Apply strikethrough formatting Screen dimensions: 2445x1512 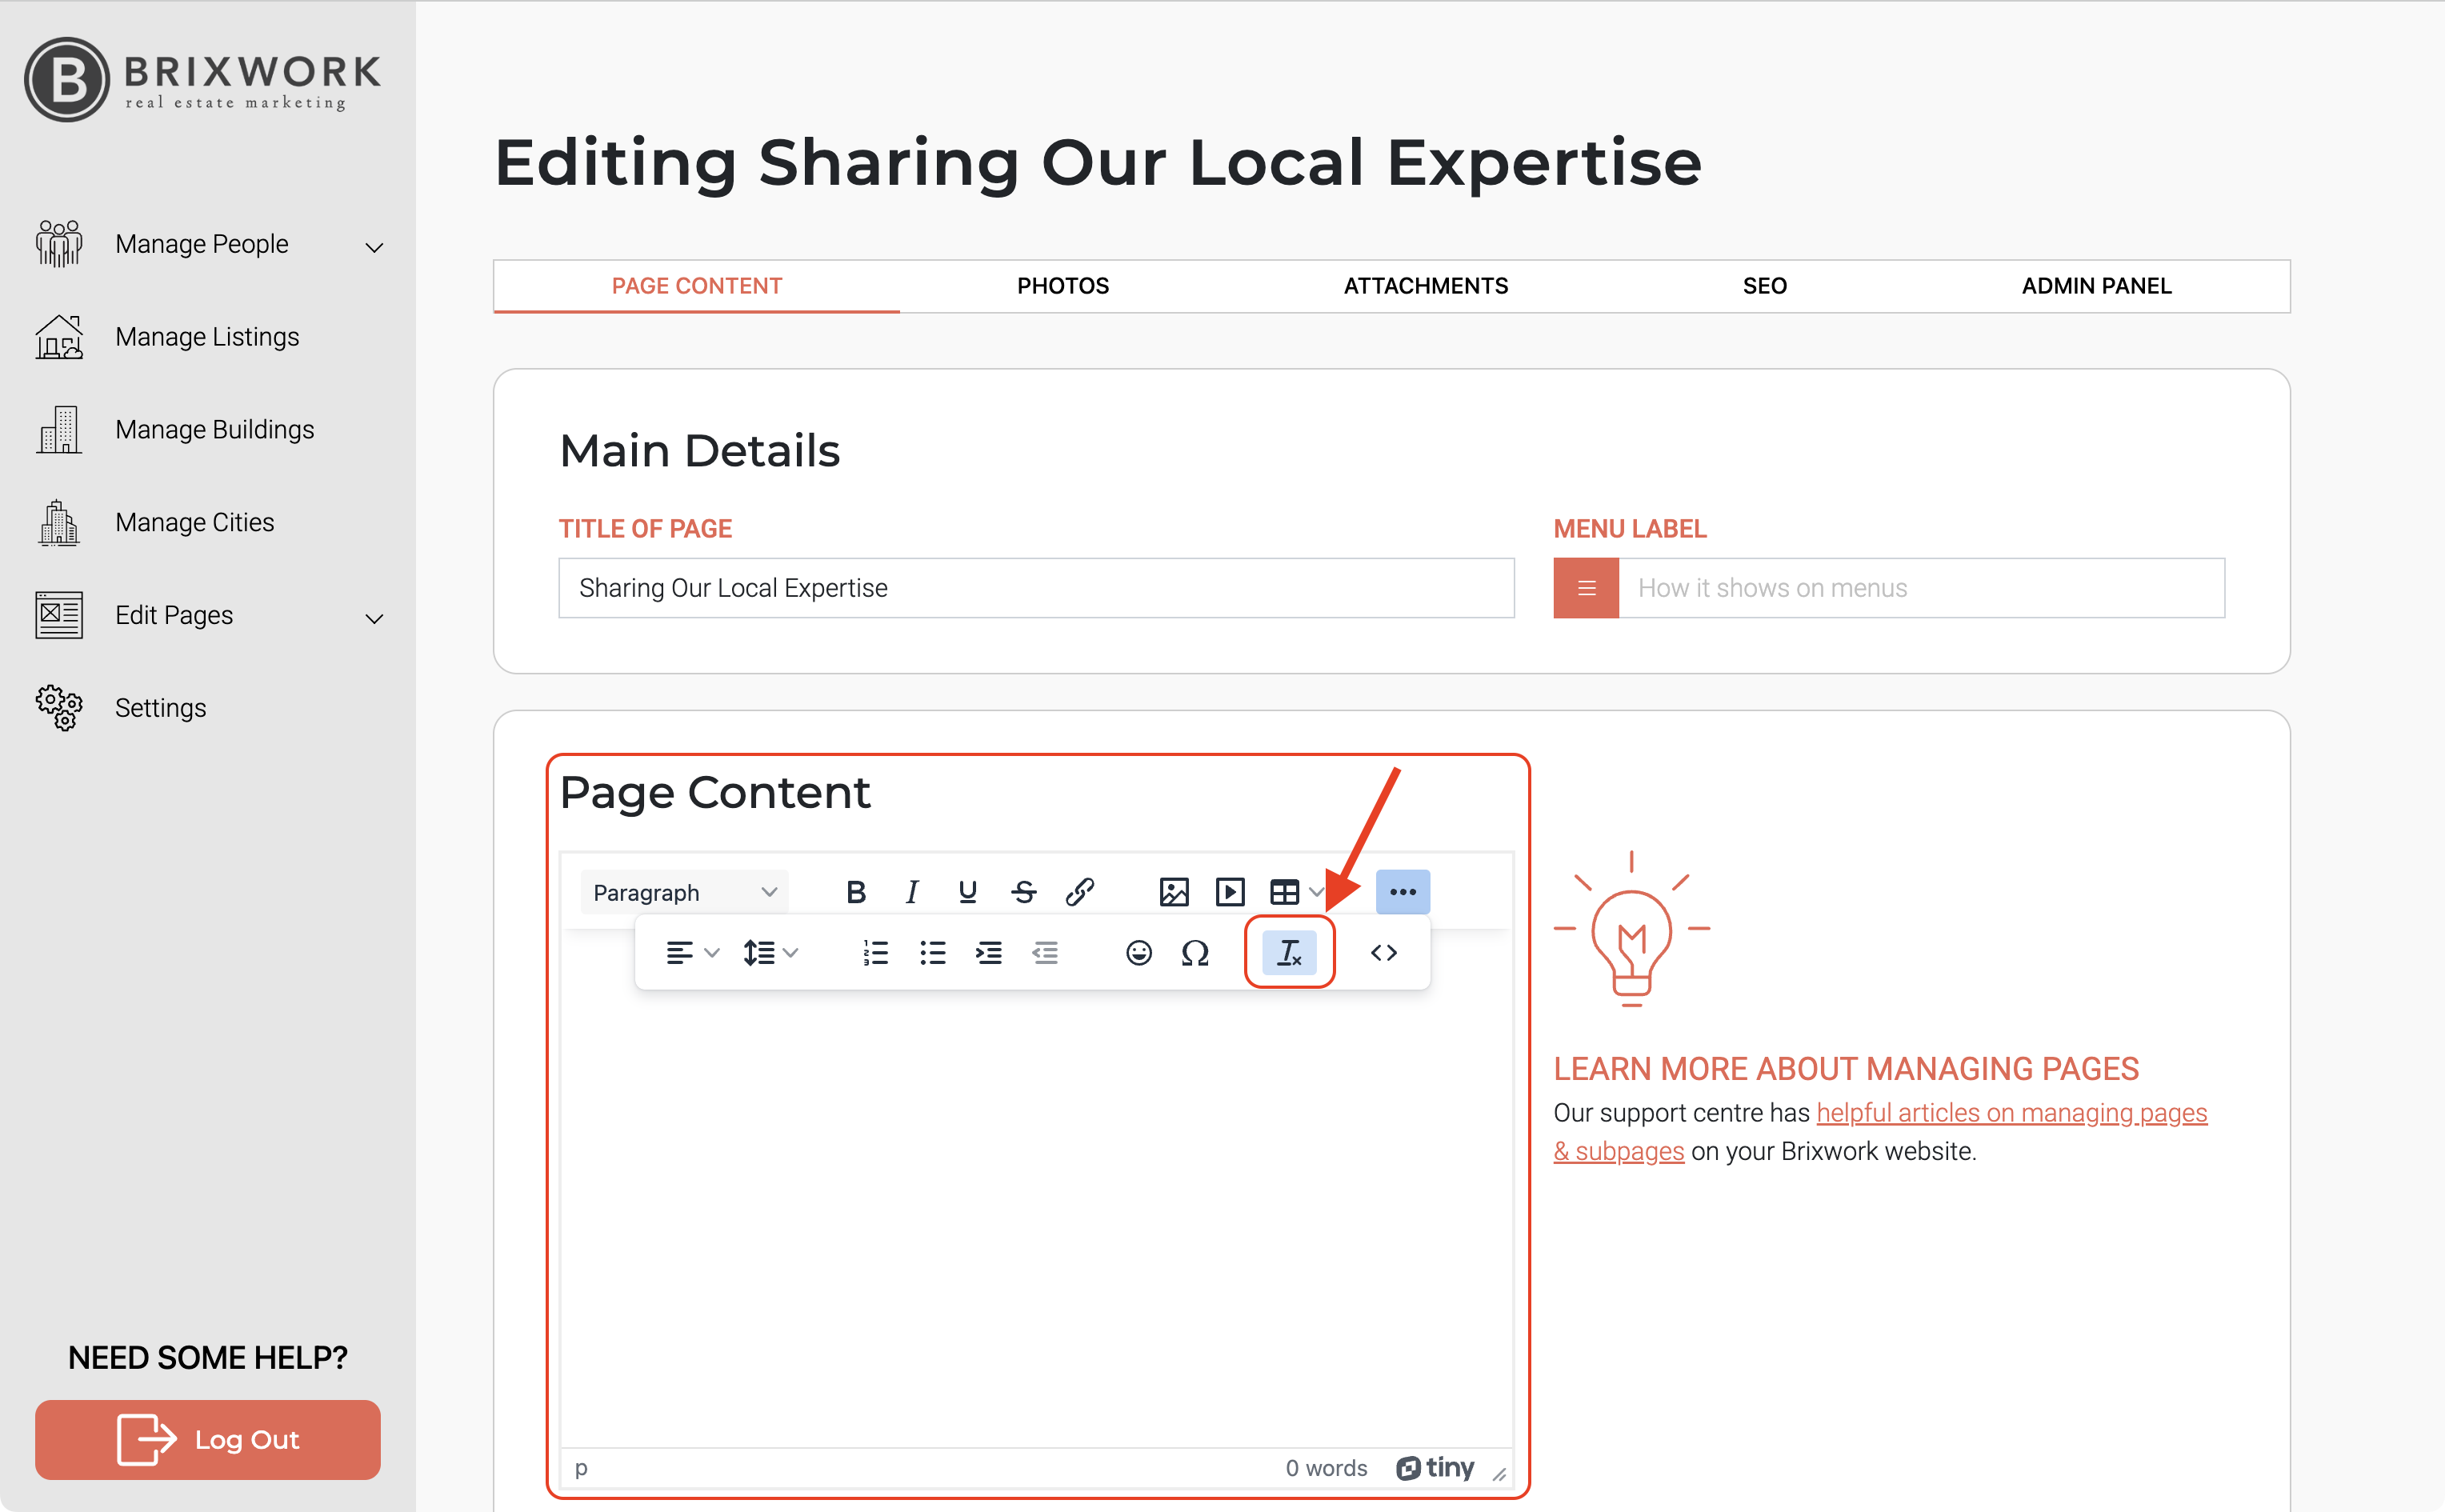(1023, 891)
